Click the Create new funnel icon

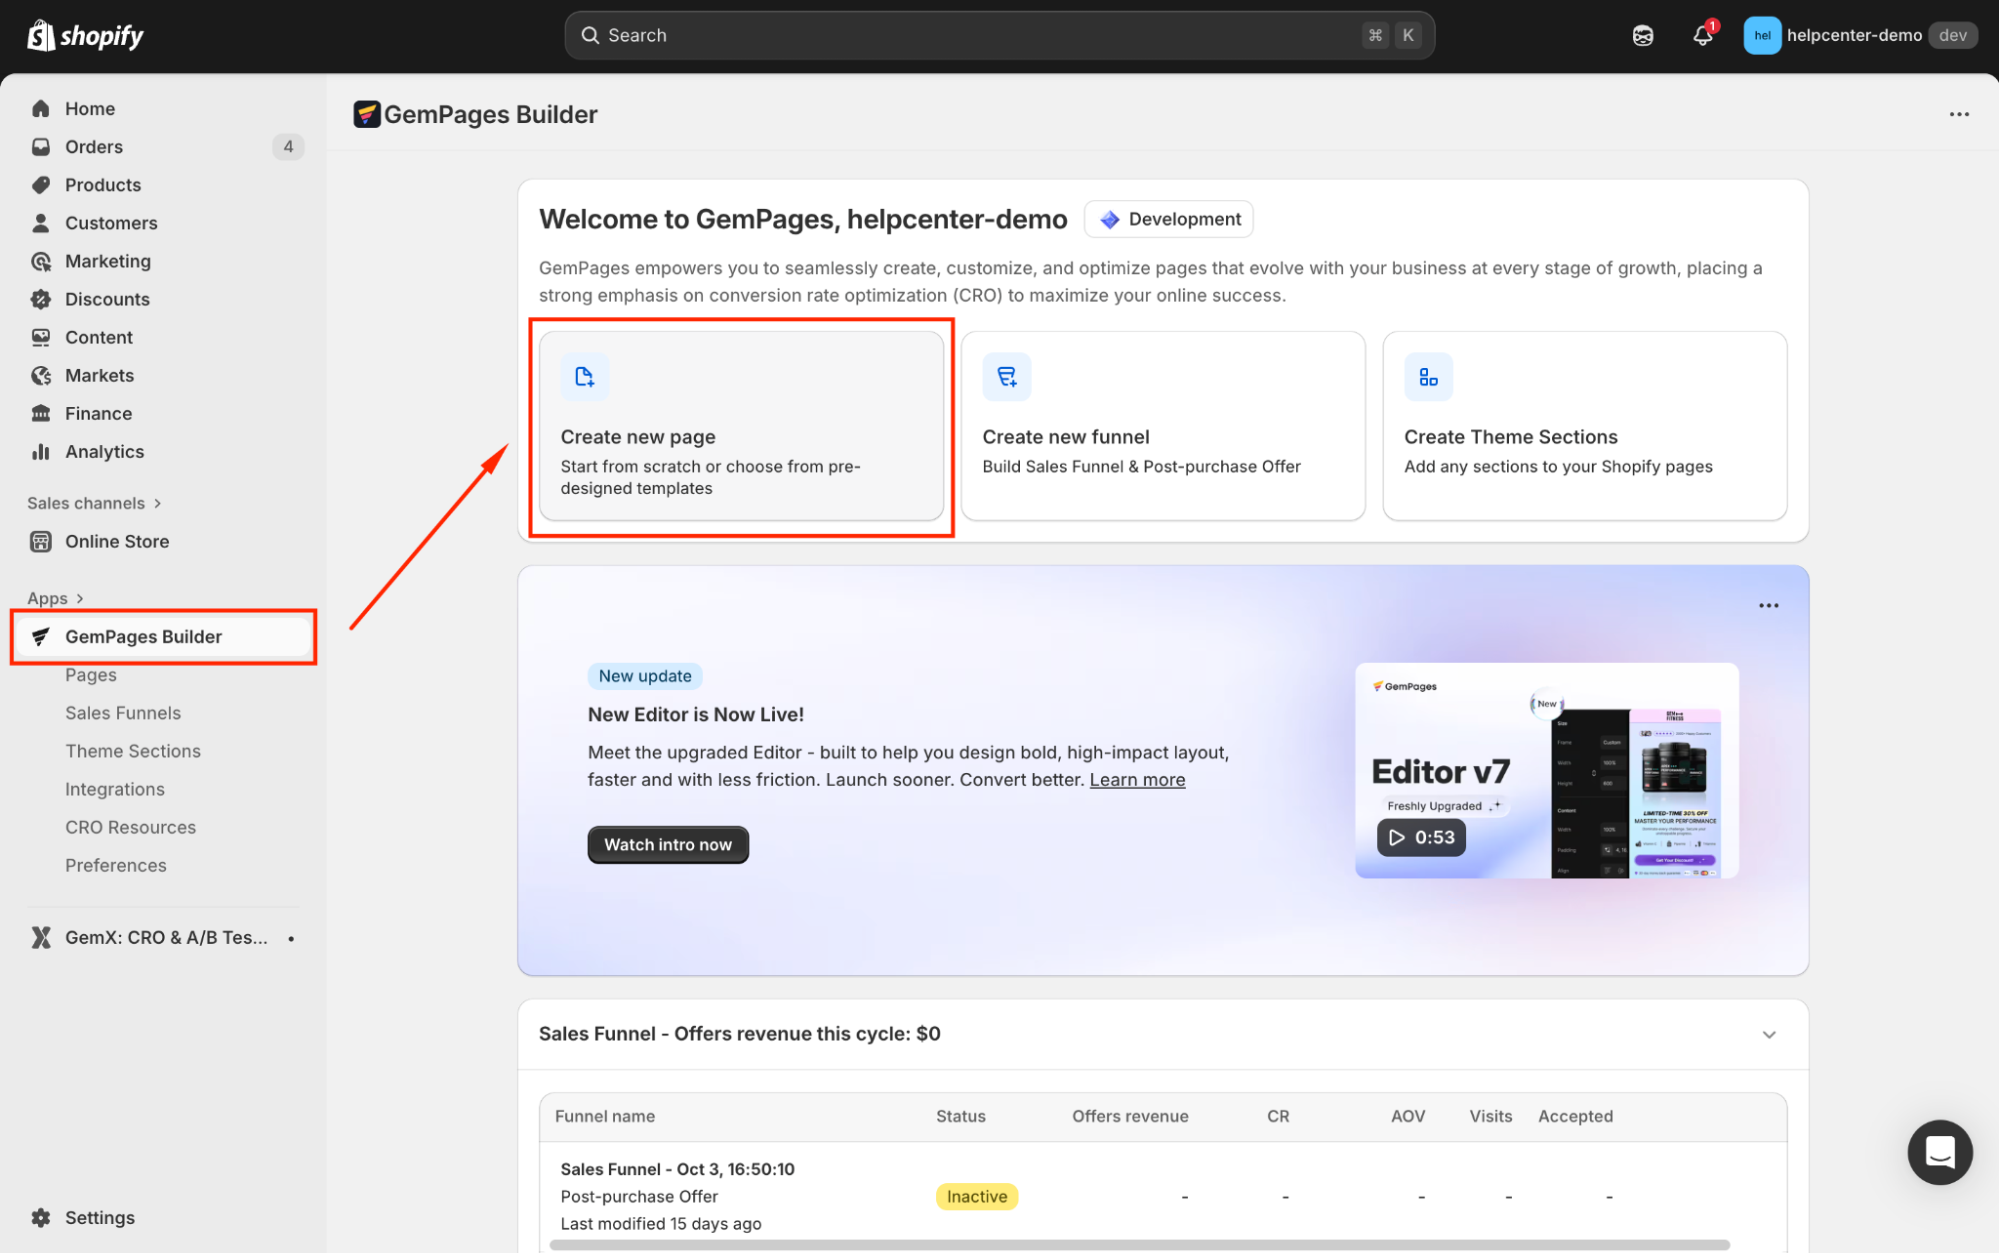(1006, 377)
